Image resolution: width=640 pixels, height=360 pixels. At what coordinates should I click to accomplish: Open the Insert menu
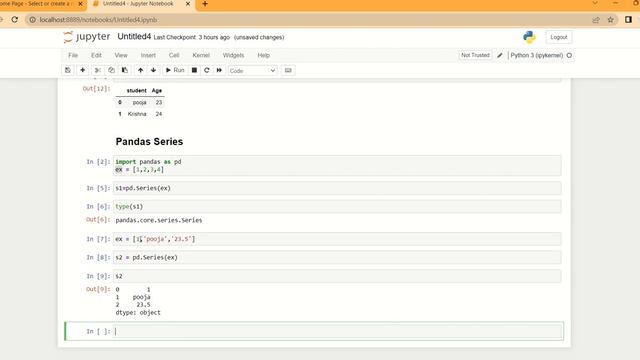[x=148, y=55]
